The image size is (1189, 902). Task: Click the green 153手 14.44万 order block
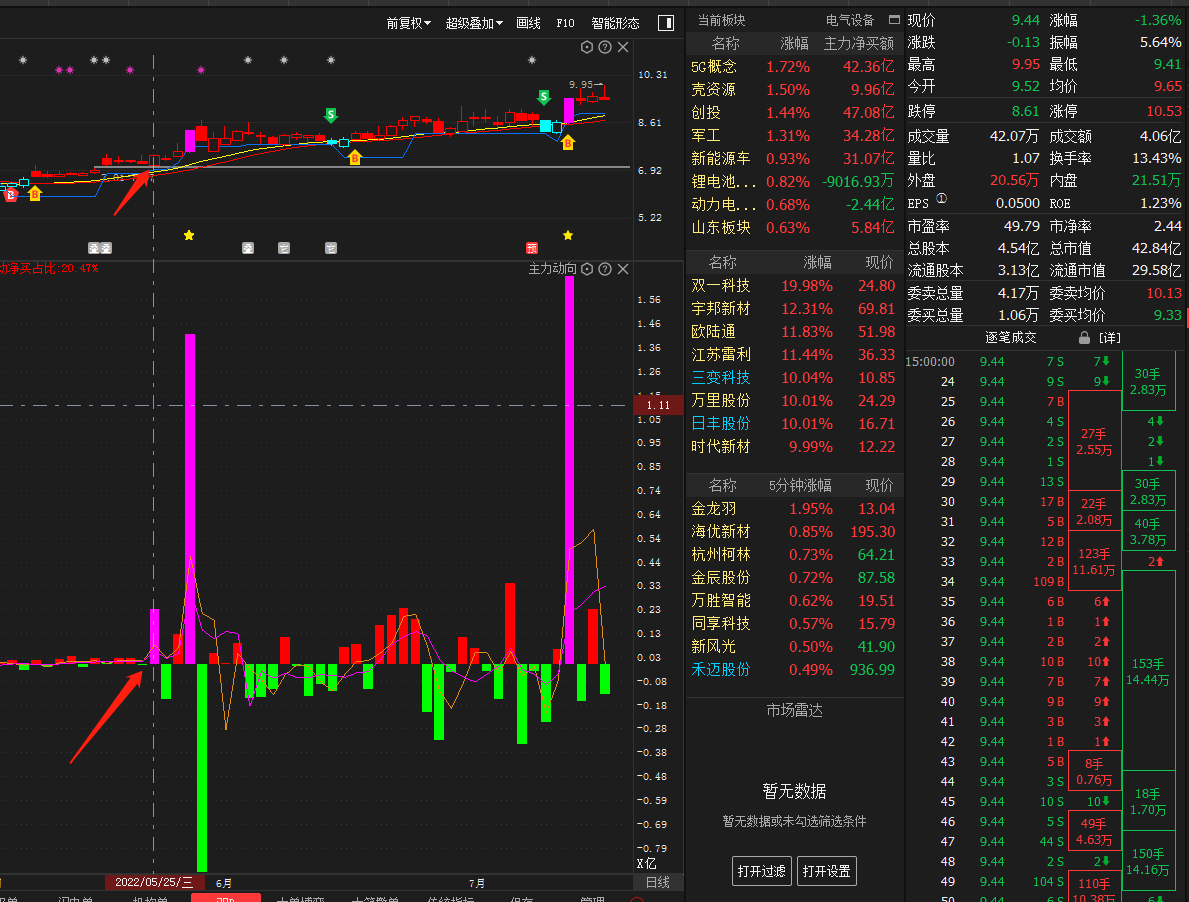(1147, 672)
